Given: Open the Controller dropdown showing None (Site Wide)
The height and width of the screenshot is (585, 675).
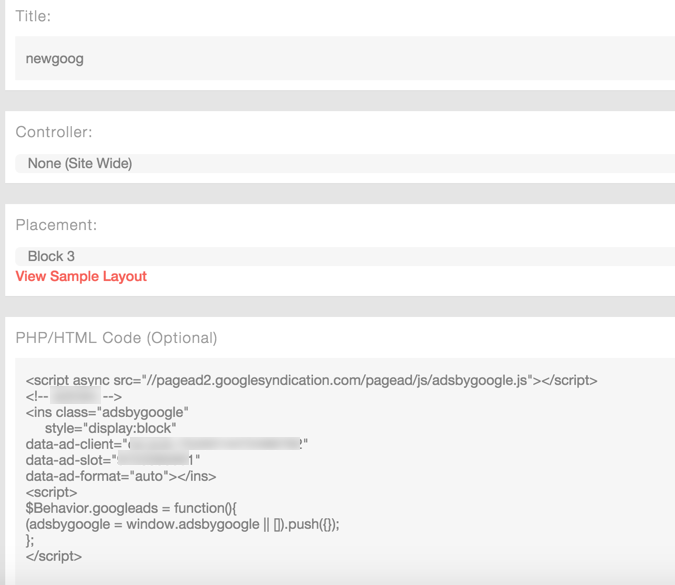Looking at the screenshot, I should tap(340, 163).
